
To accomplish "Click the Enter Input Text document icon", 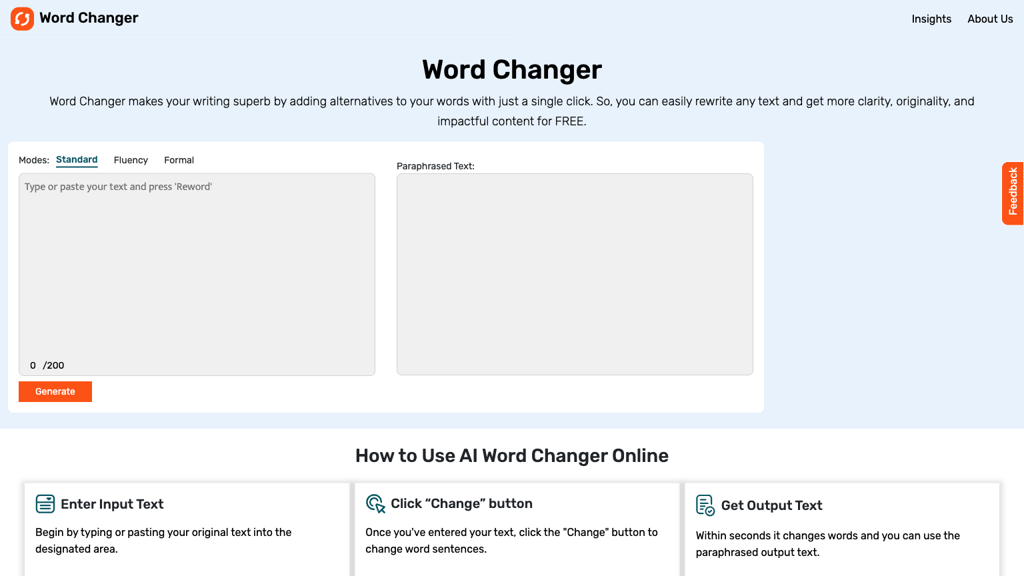I will pos(45,504).
